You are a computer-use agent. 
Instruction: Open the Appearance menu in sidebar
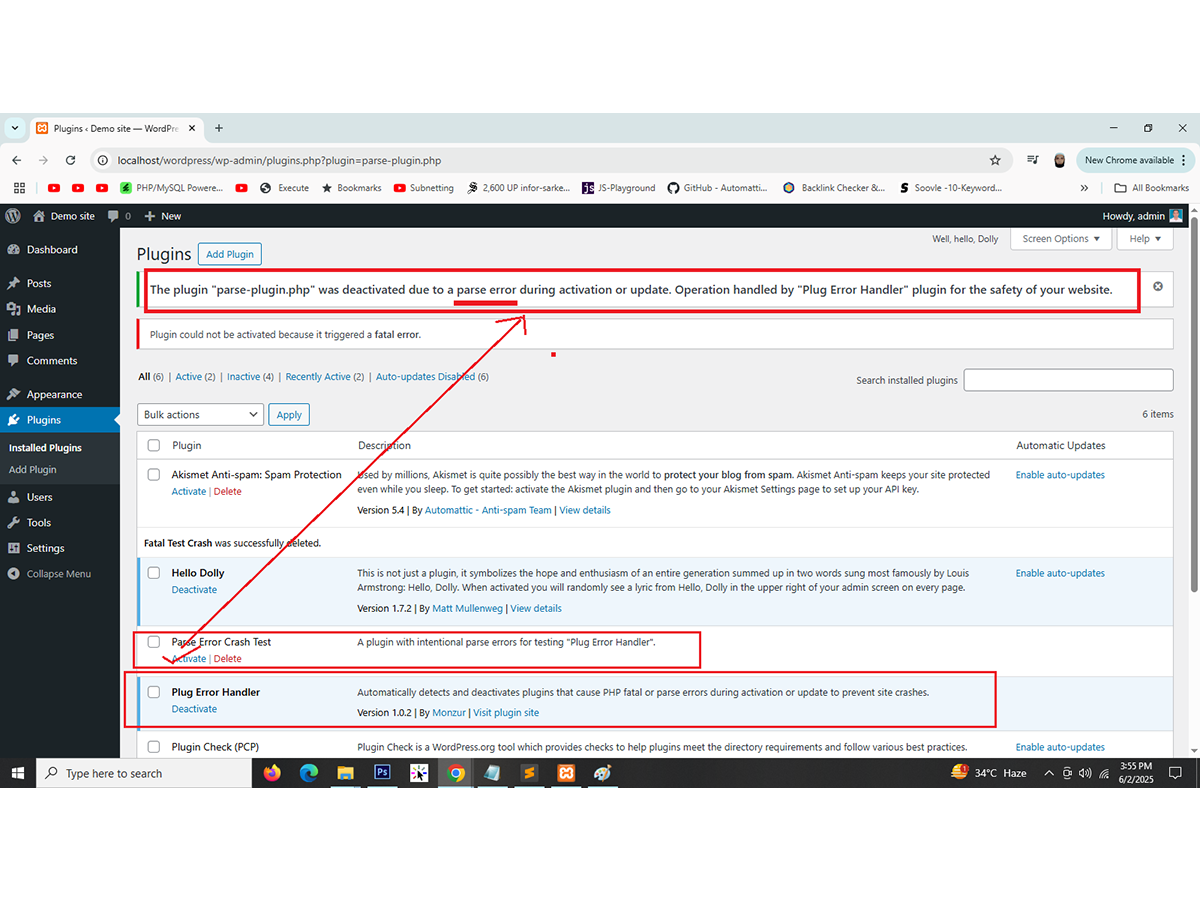pos(54,394)
